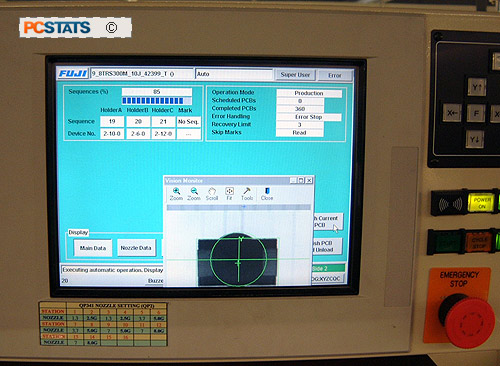Image resolution: width=500 pixels, height=366 pixels.
Task: Click the Super User button
Action: (x=295, y=75)
